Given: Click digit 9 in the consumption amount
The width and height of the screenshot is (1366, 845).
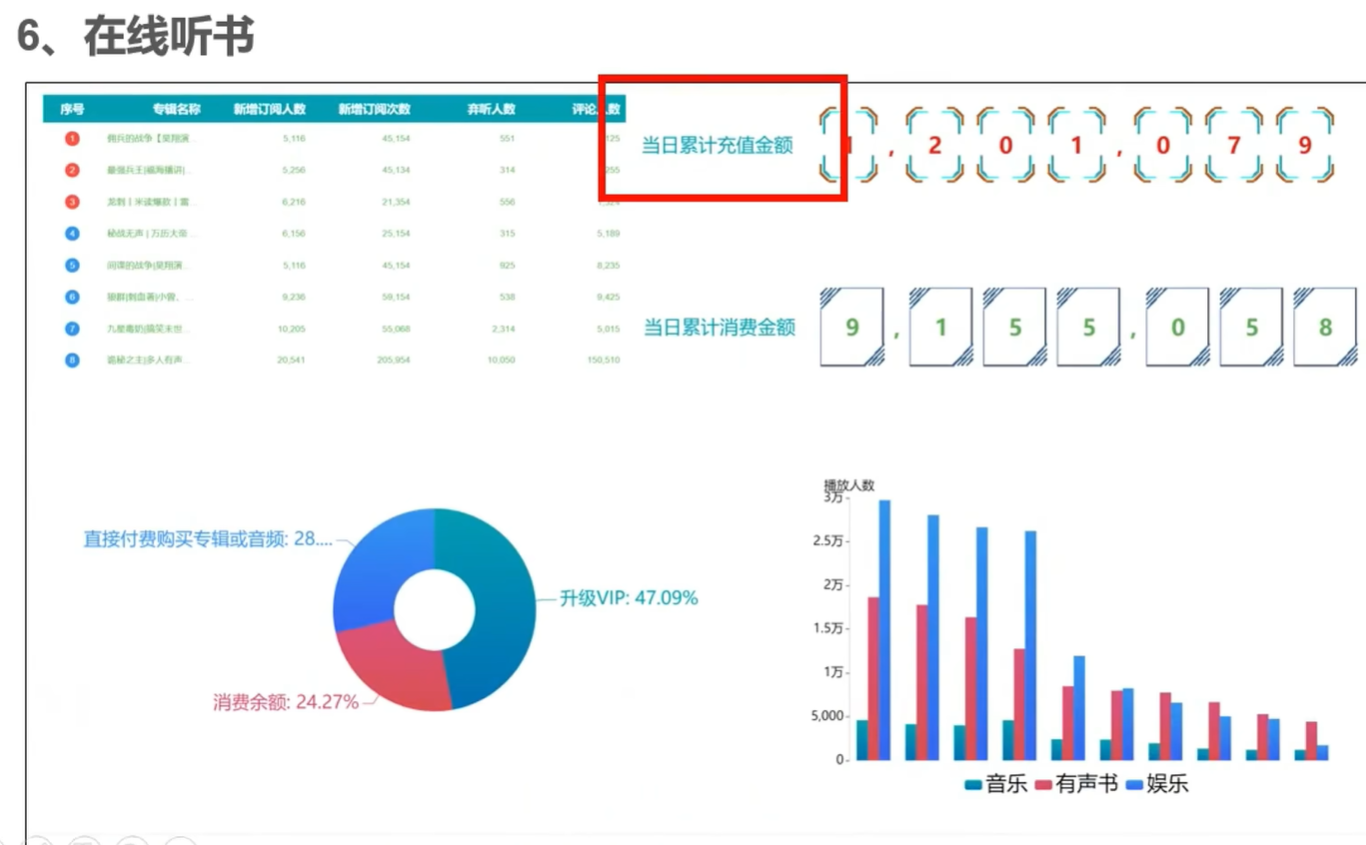Looking at the screenshot, I should 852,327.
